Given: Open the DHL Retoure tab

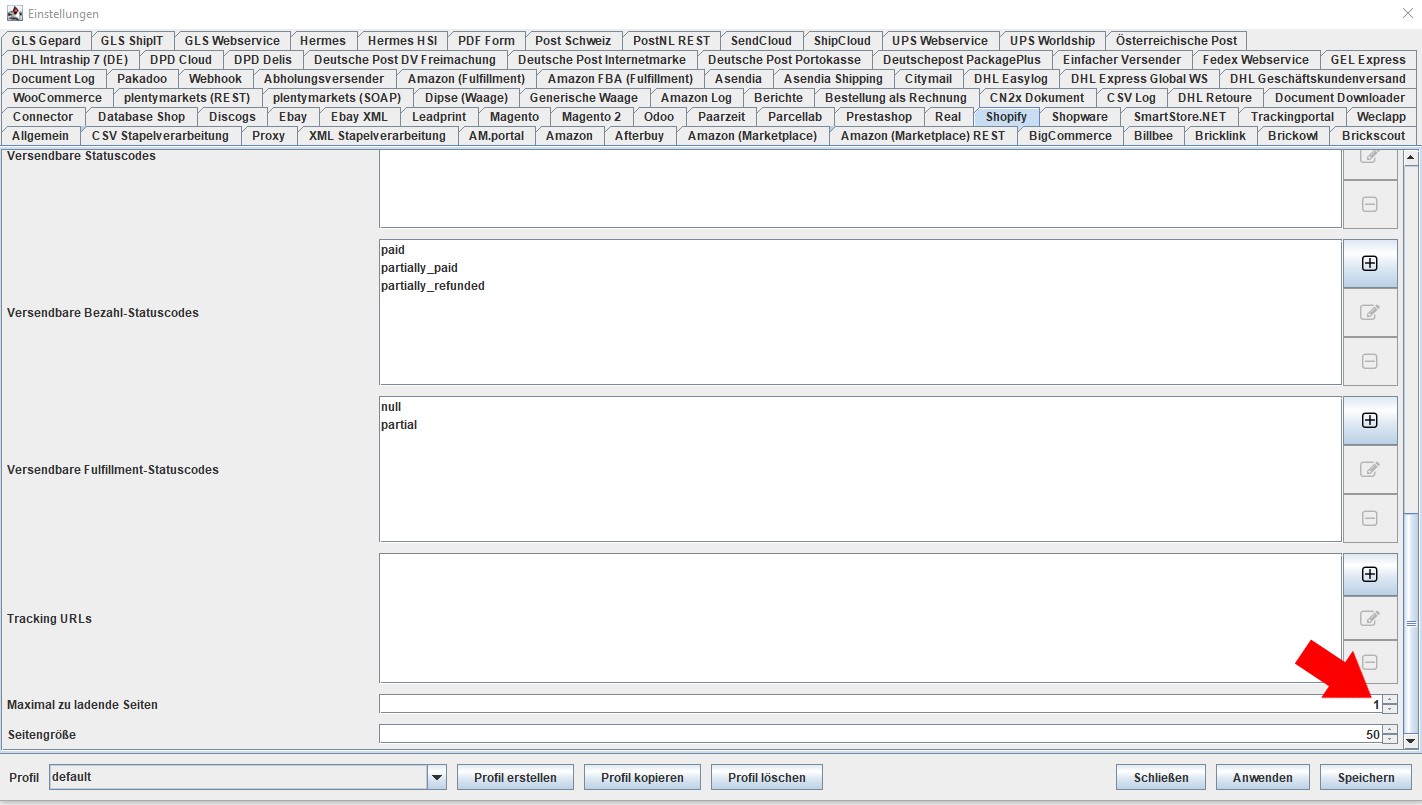Looking at the screenshot, I should point(1215,98).
